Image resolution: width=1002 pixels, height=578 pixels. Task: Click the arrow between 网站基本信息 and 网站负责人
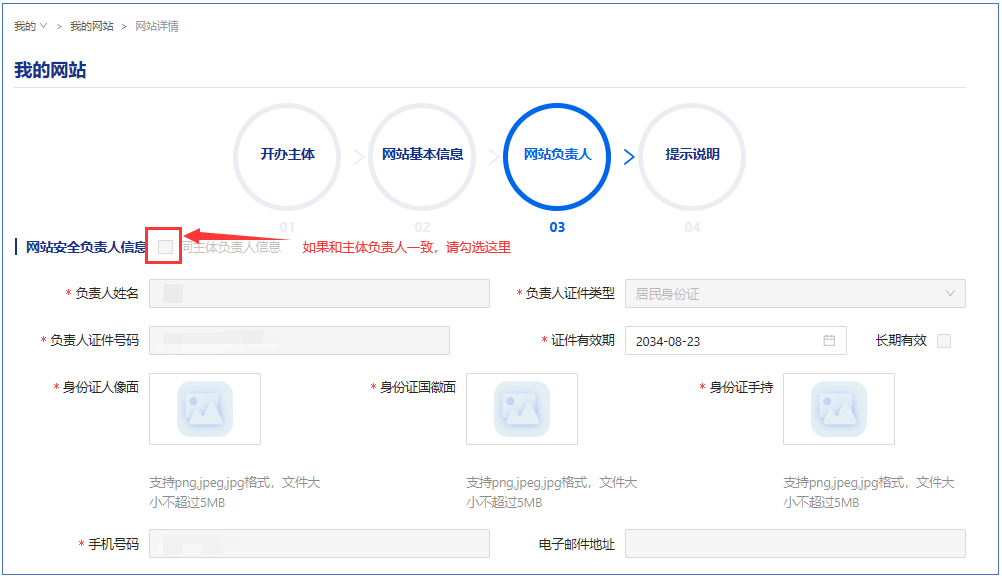pyautogui.click(x=493, y=157)
